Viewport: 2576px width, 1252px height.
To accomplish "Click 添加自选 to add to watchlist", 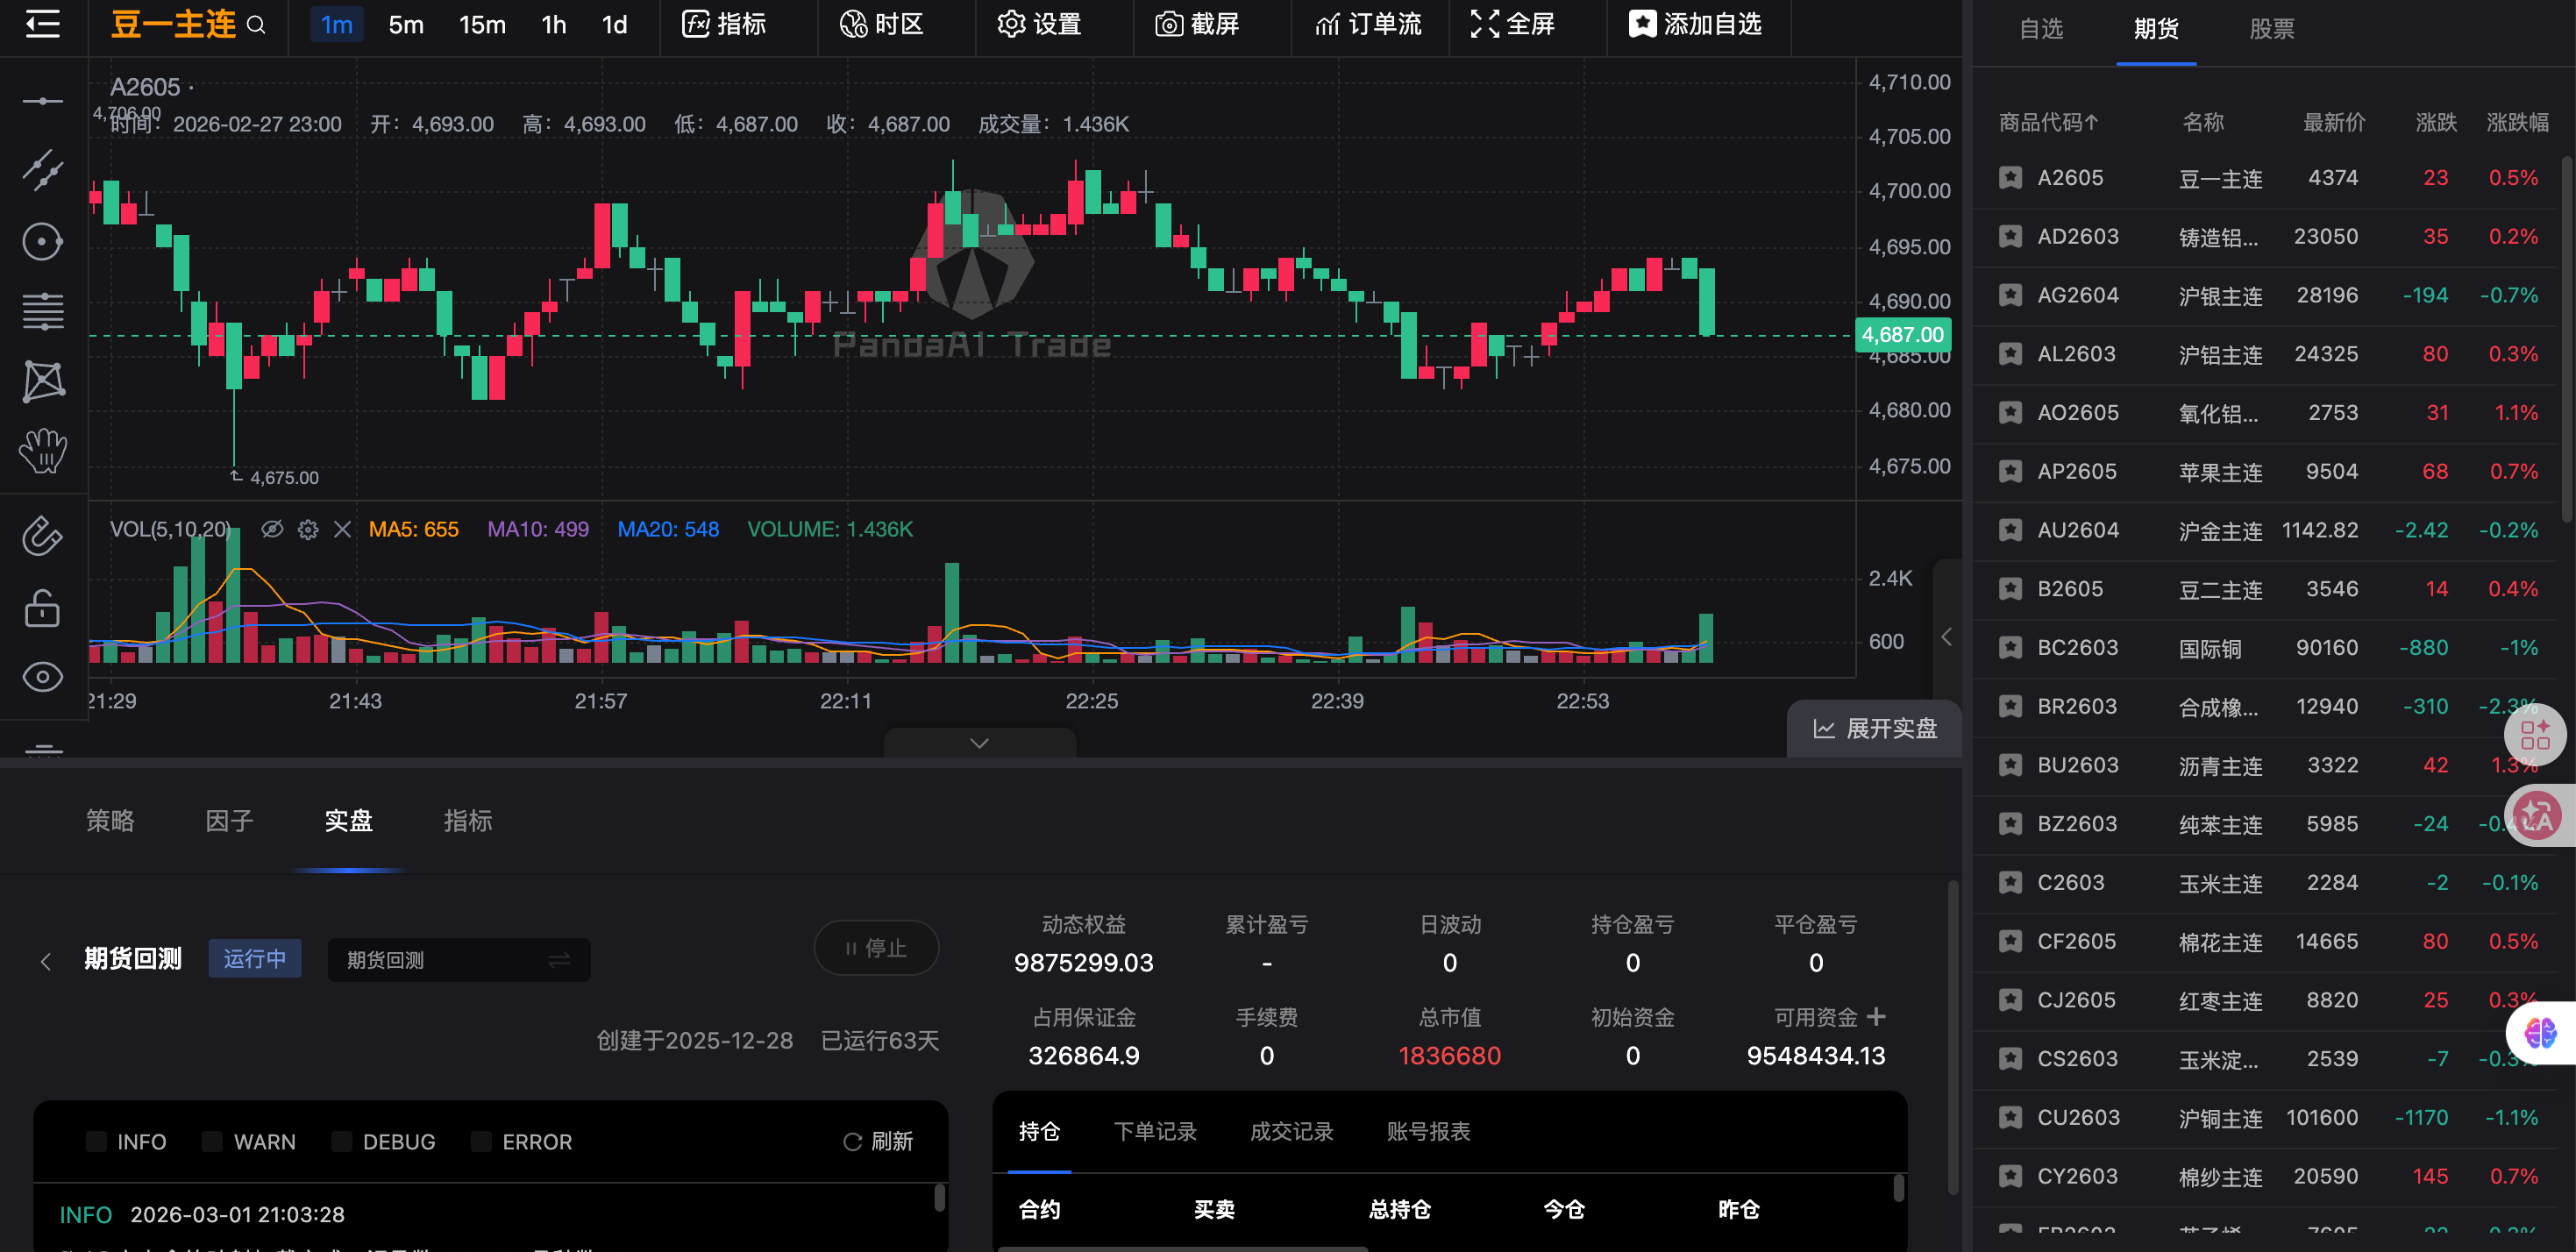I will [1696, 24].
